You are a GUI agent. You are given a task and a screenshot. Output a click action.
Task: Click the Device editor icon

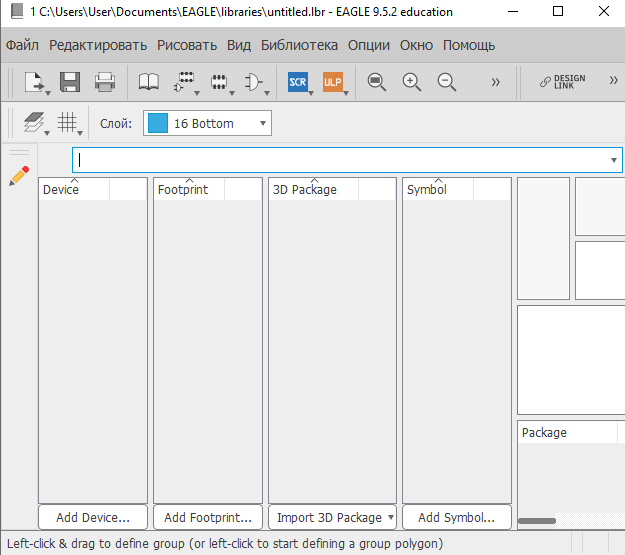[184, 82]
